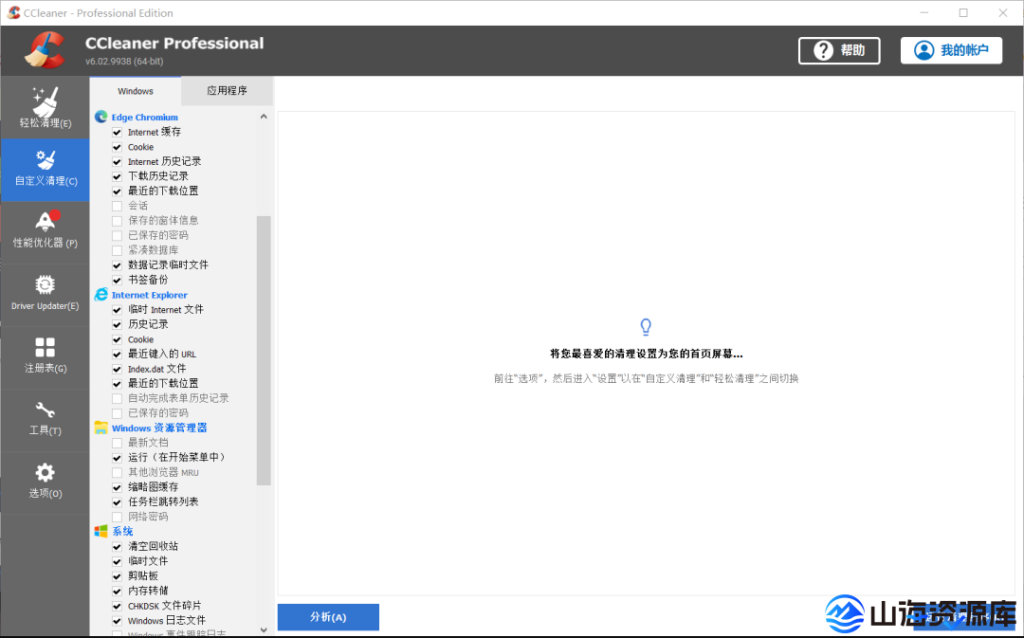Open 选项 settings

pyautogui.click(x=44, y=480)
